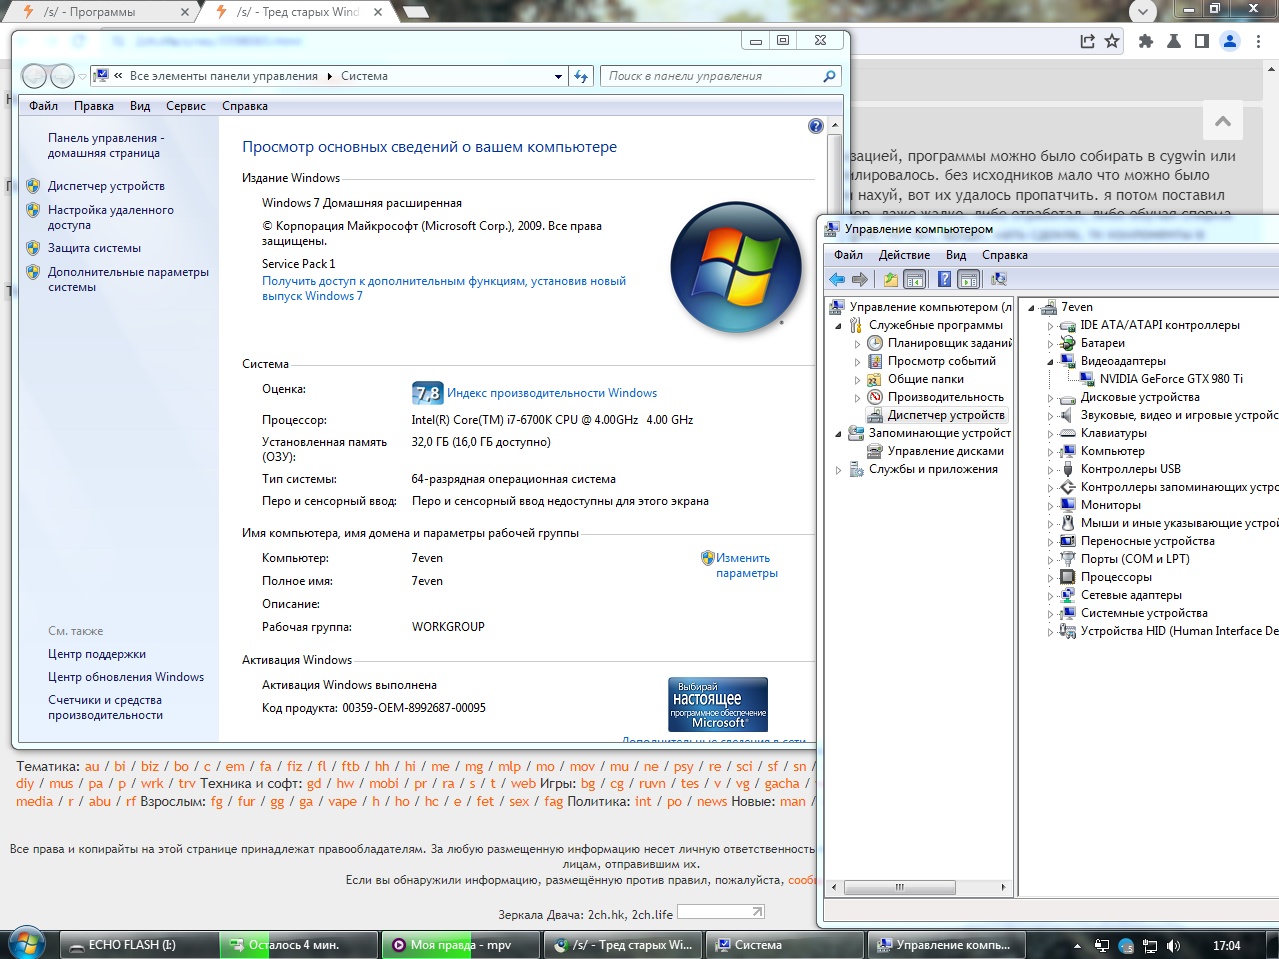Collapse the Видеоадаптеры device category
This screenshot has width=1279, height=959.
click(x=1050, y=362)
